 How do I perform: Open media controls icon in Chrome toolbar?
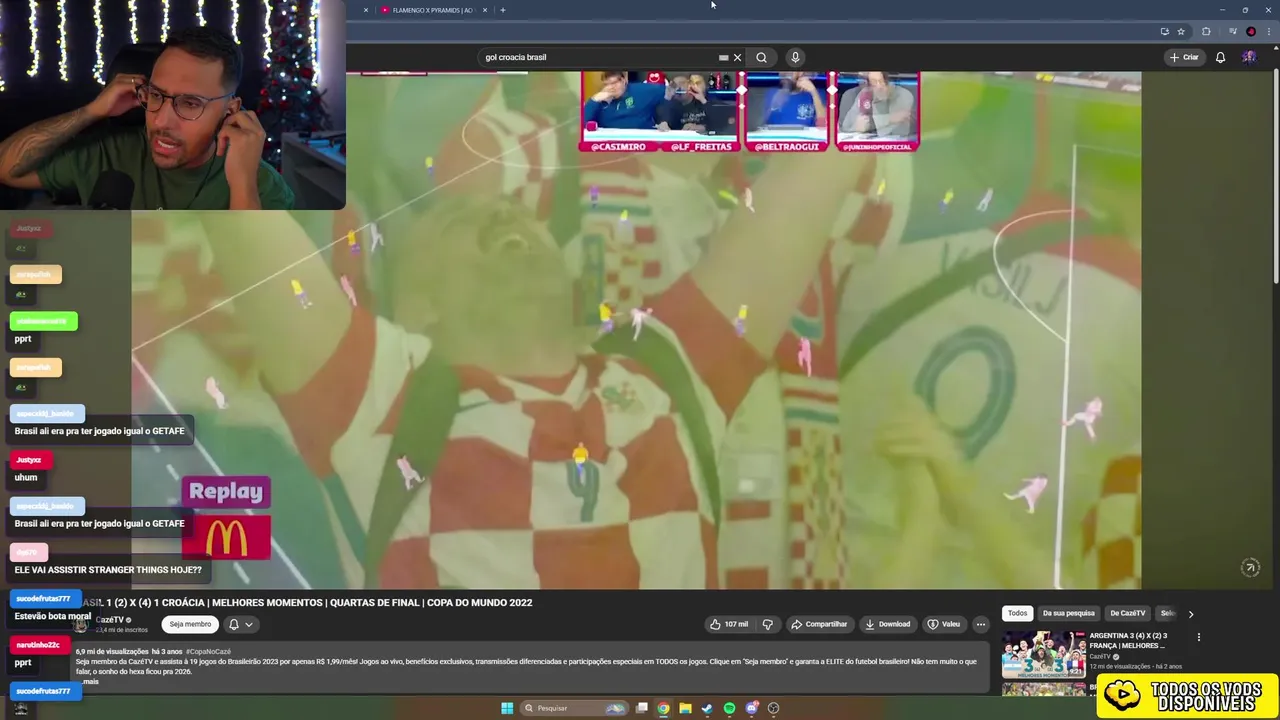pyautogui.click(x=1232, y=31)
